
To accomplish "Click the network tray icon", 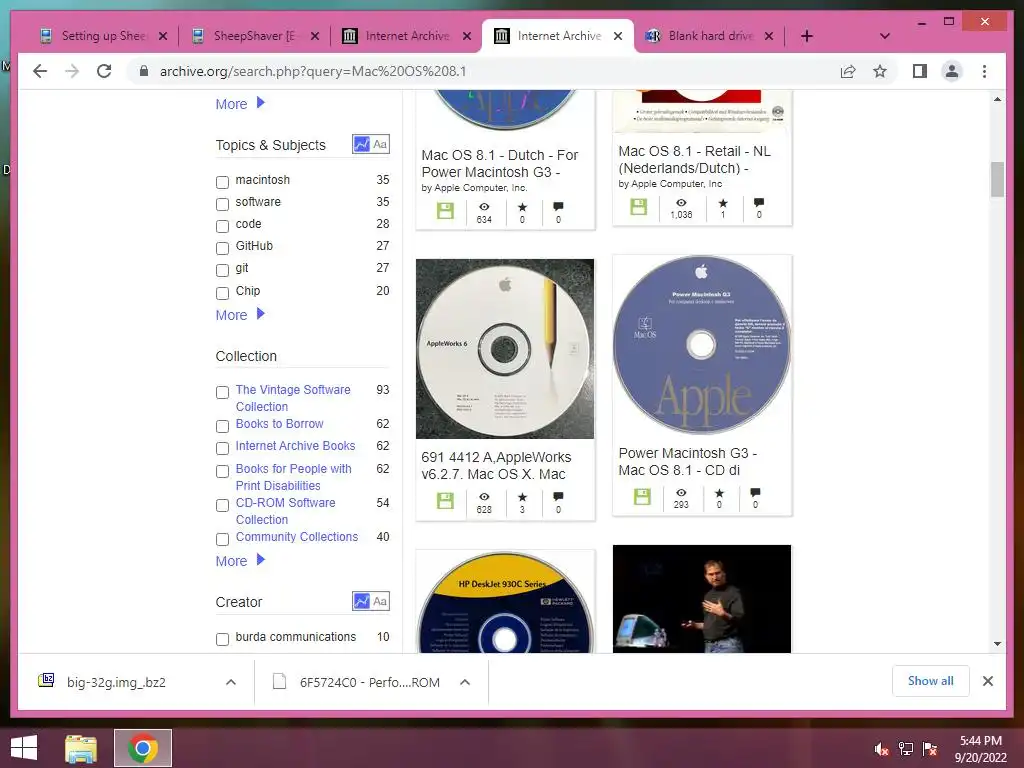I will [906, 749].
